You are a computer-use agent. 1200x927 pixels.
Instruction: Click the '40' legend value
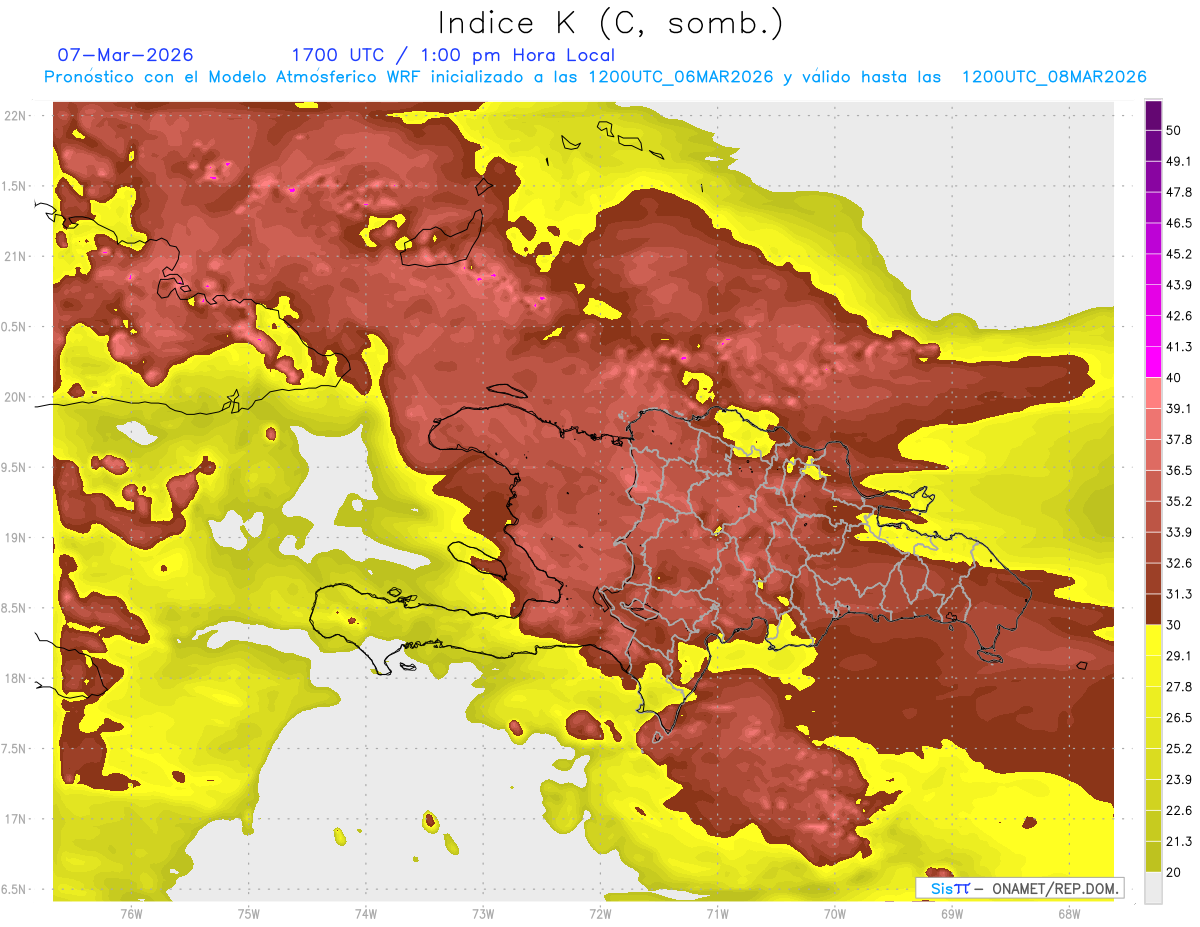(1174, 378)
